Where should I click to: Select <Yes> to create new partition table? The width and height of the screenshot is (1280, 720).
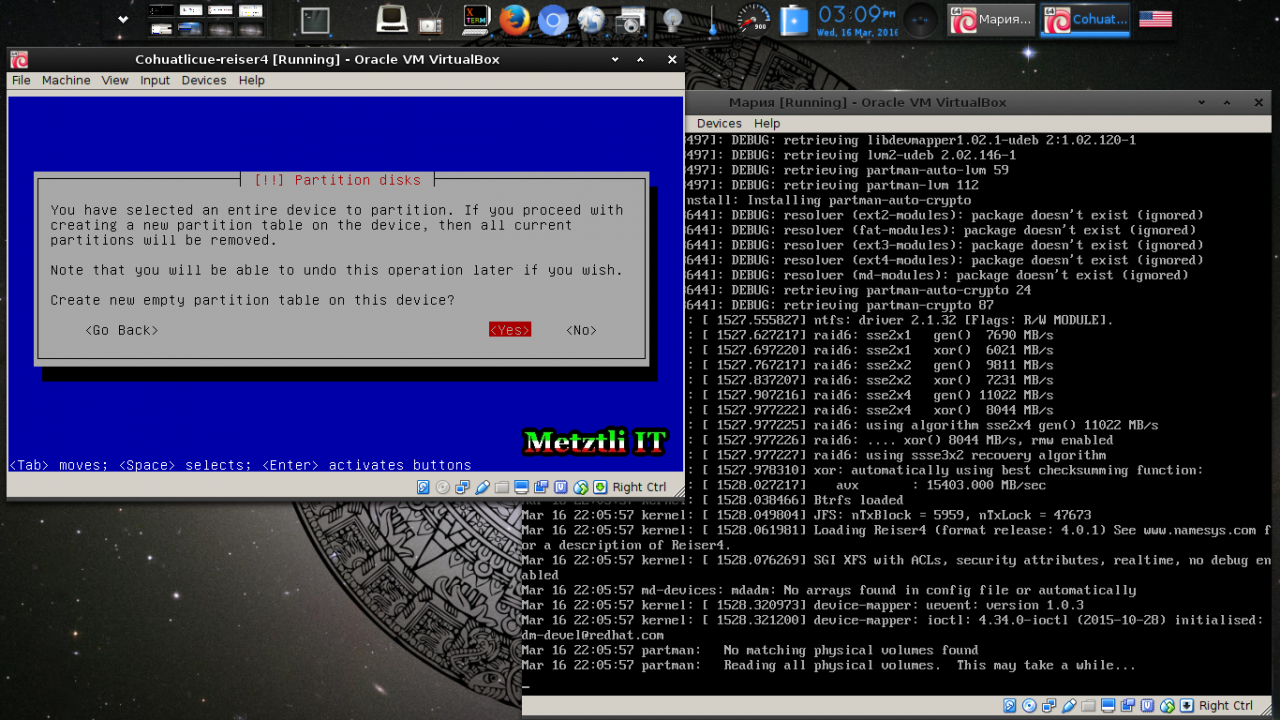pos(510,330)
